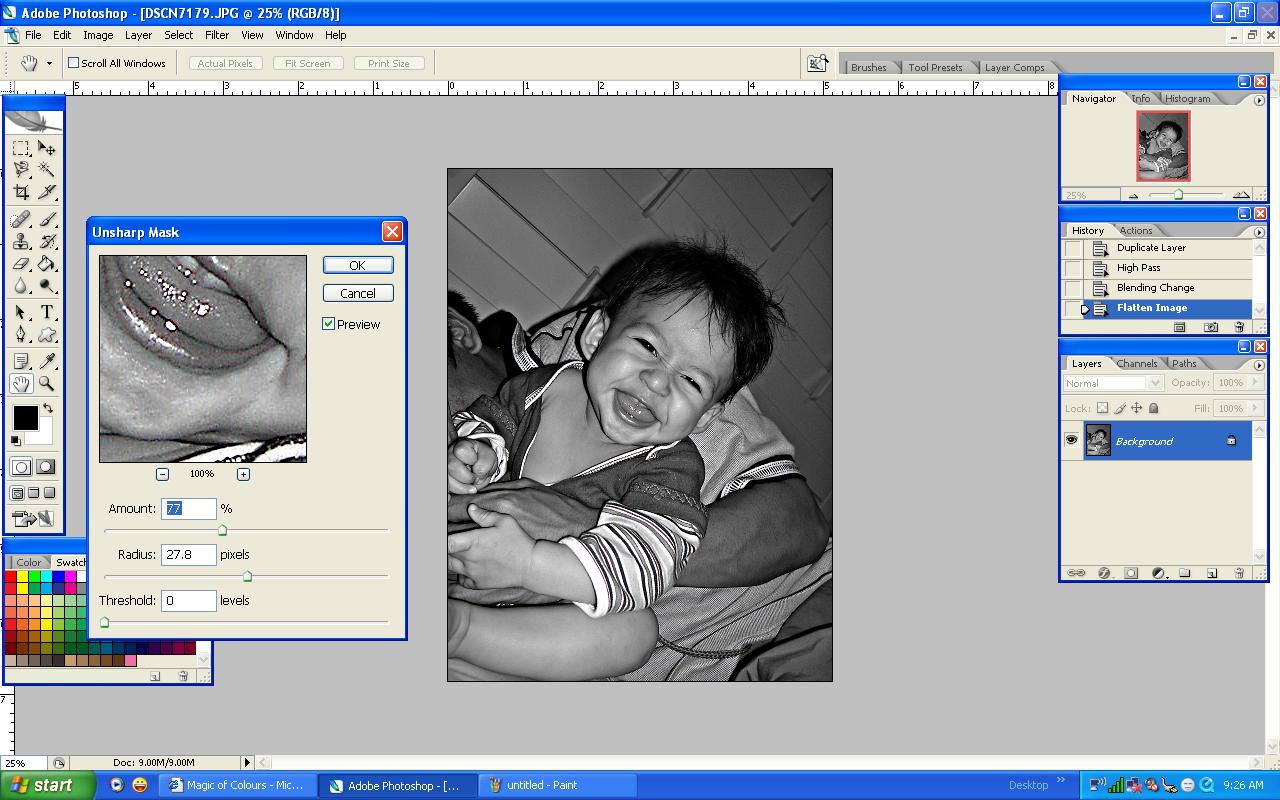Screen dimensions: 1280x800
Task: Open the Layers panel options menu arrow
Action: click(x=1258, y=365)
